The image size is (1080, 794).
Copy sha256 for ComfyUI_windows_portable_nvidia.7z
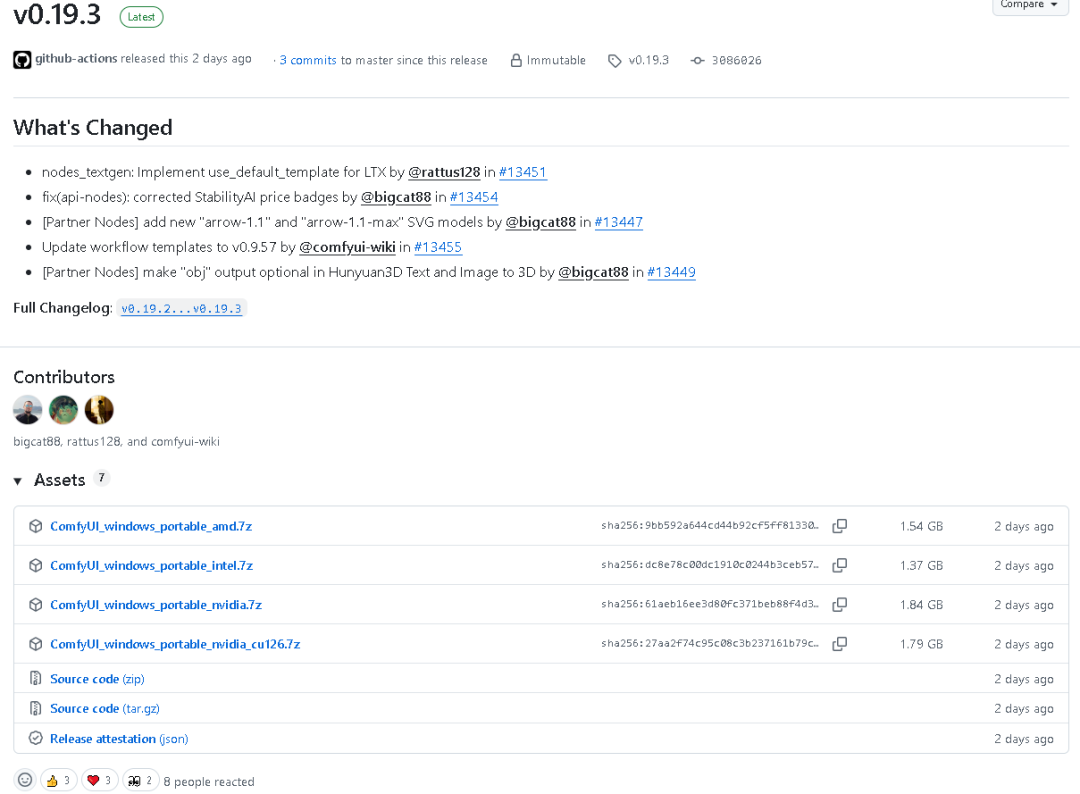click(839, 605)
